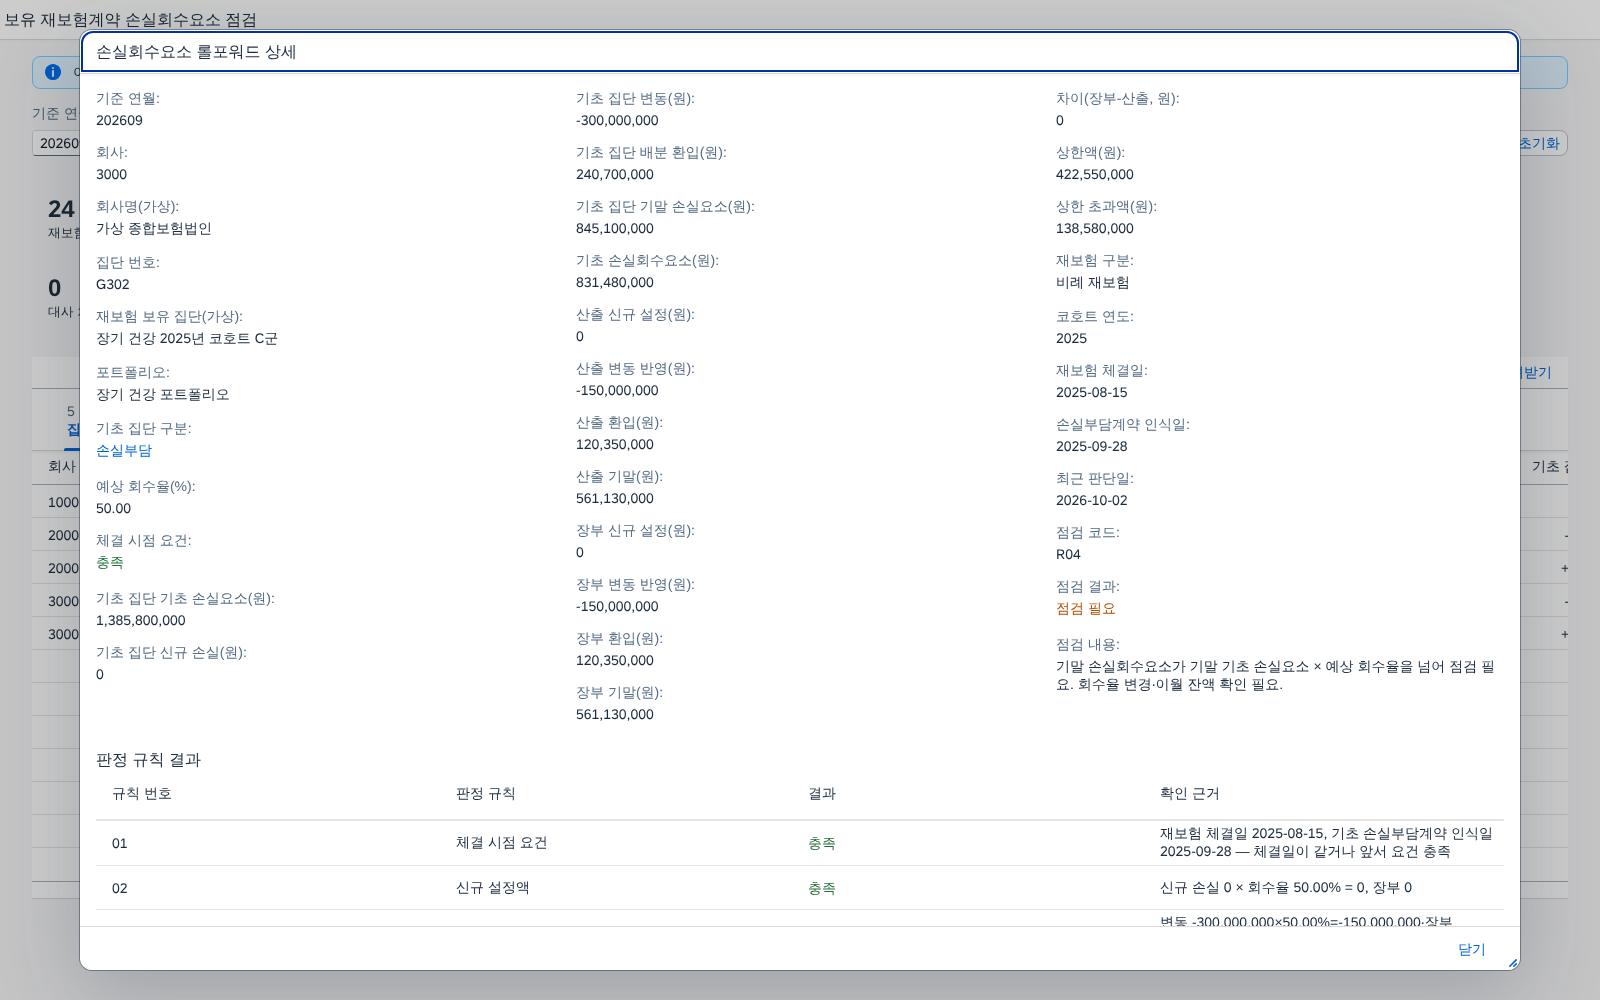The width and height of the screenshot is (1600, 1000).
Task: Select the 상한 초과액 value 138,580,000
Action: coord(1095,228)
